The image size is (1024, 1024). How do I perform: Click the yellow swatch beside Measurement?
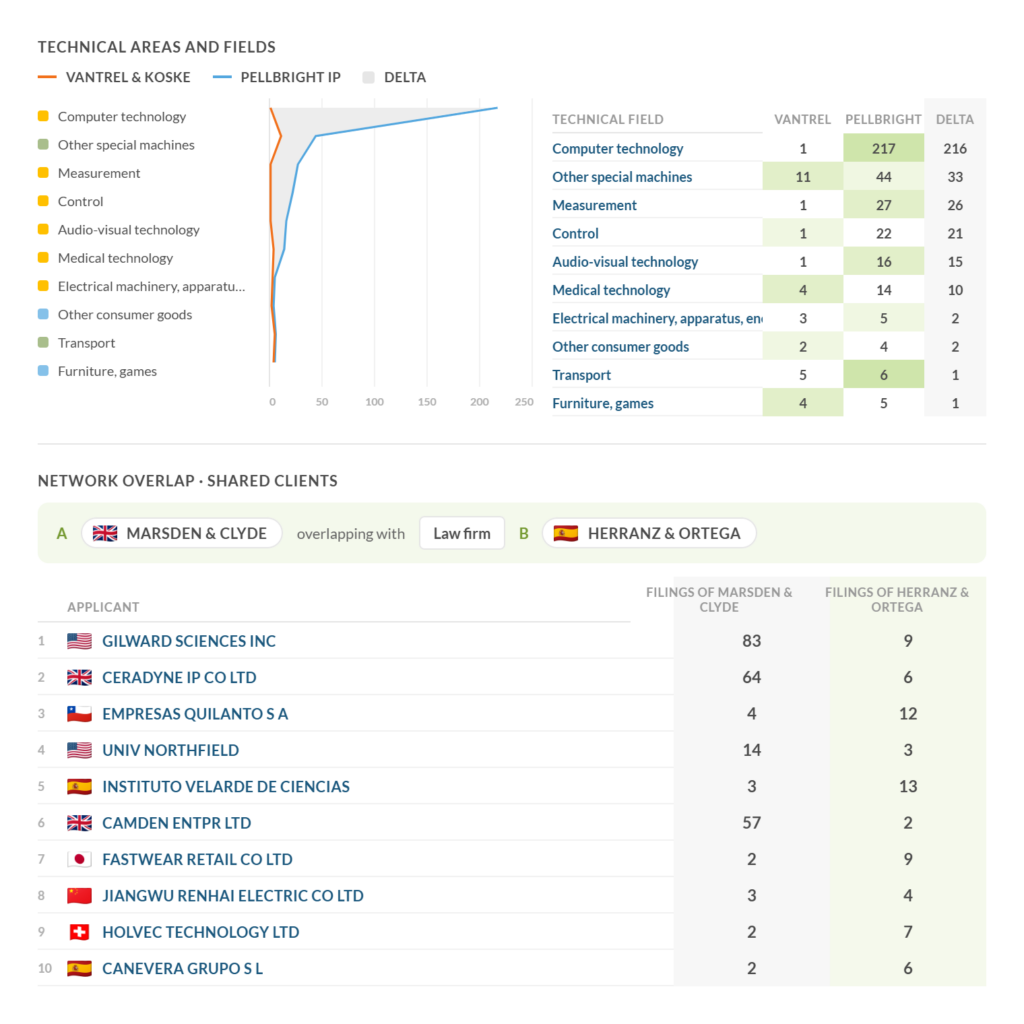point(43,172)
